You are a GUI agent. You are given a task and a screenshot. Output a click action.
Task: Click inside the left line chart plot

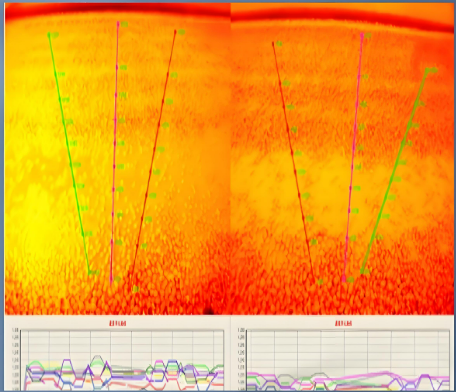(x=122, y=360)
